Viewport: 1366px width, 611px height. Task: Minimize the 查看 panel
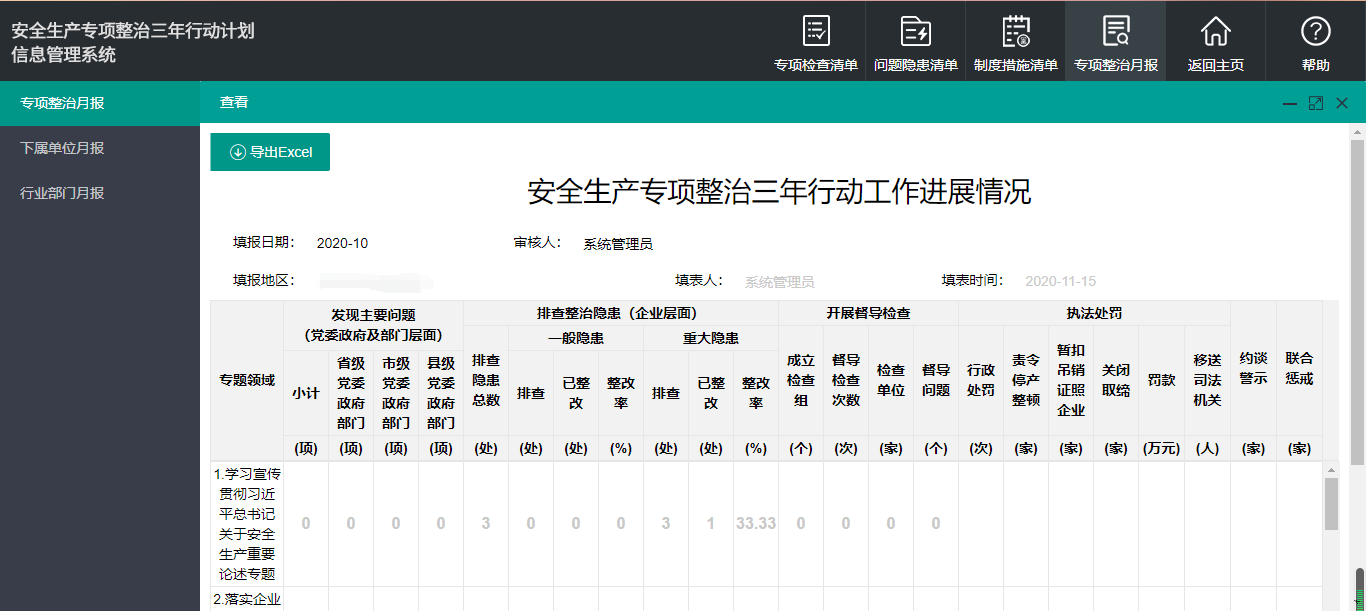(x=1289, y=102)
